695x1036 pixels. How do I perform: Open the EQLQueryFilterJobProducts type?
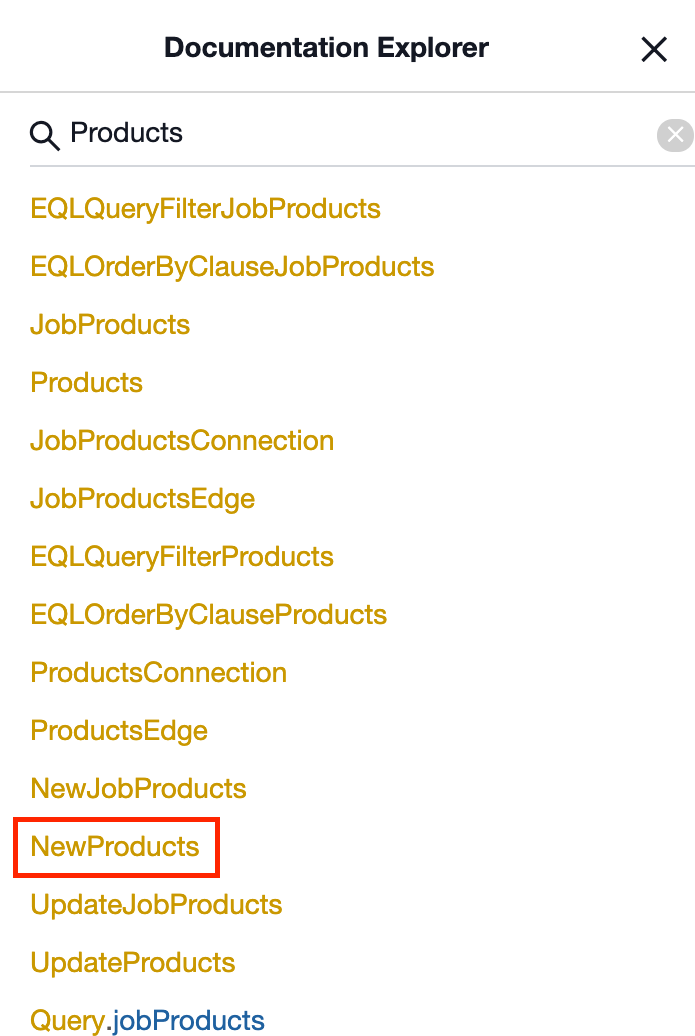(x=205, y=208)
